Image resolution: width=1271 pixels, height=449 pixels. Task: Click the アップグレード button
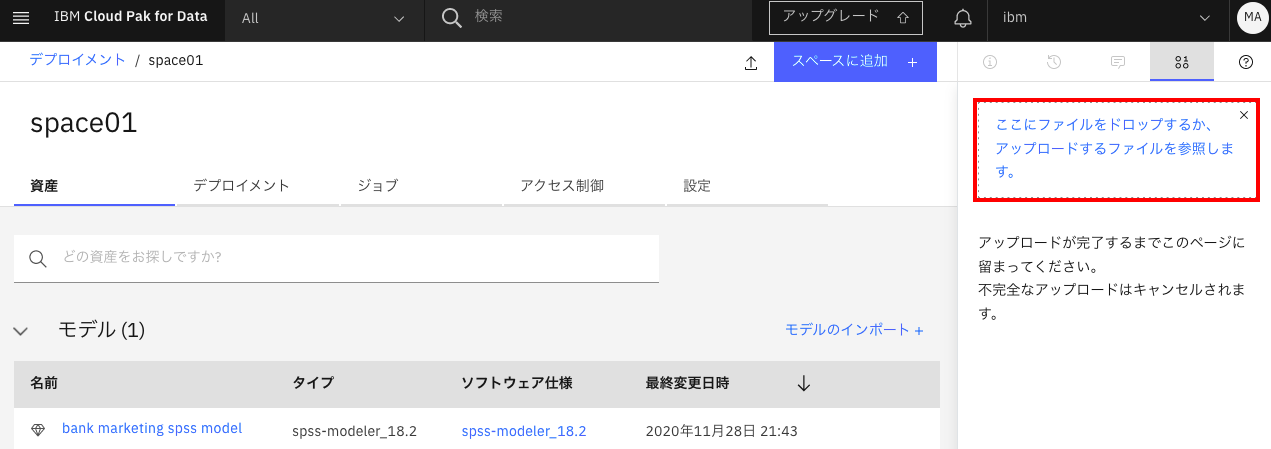pos(845,17)
